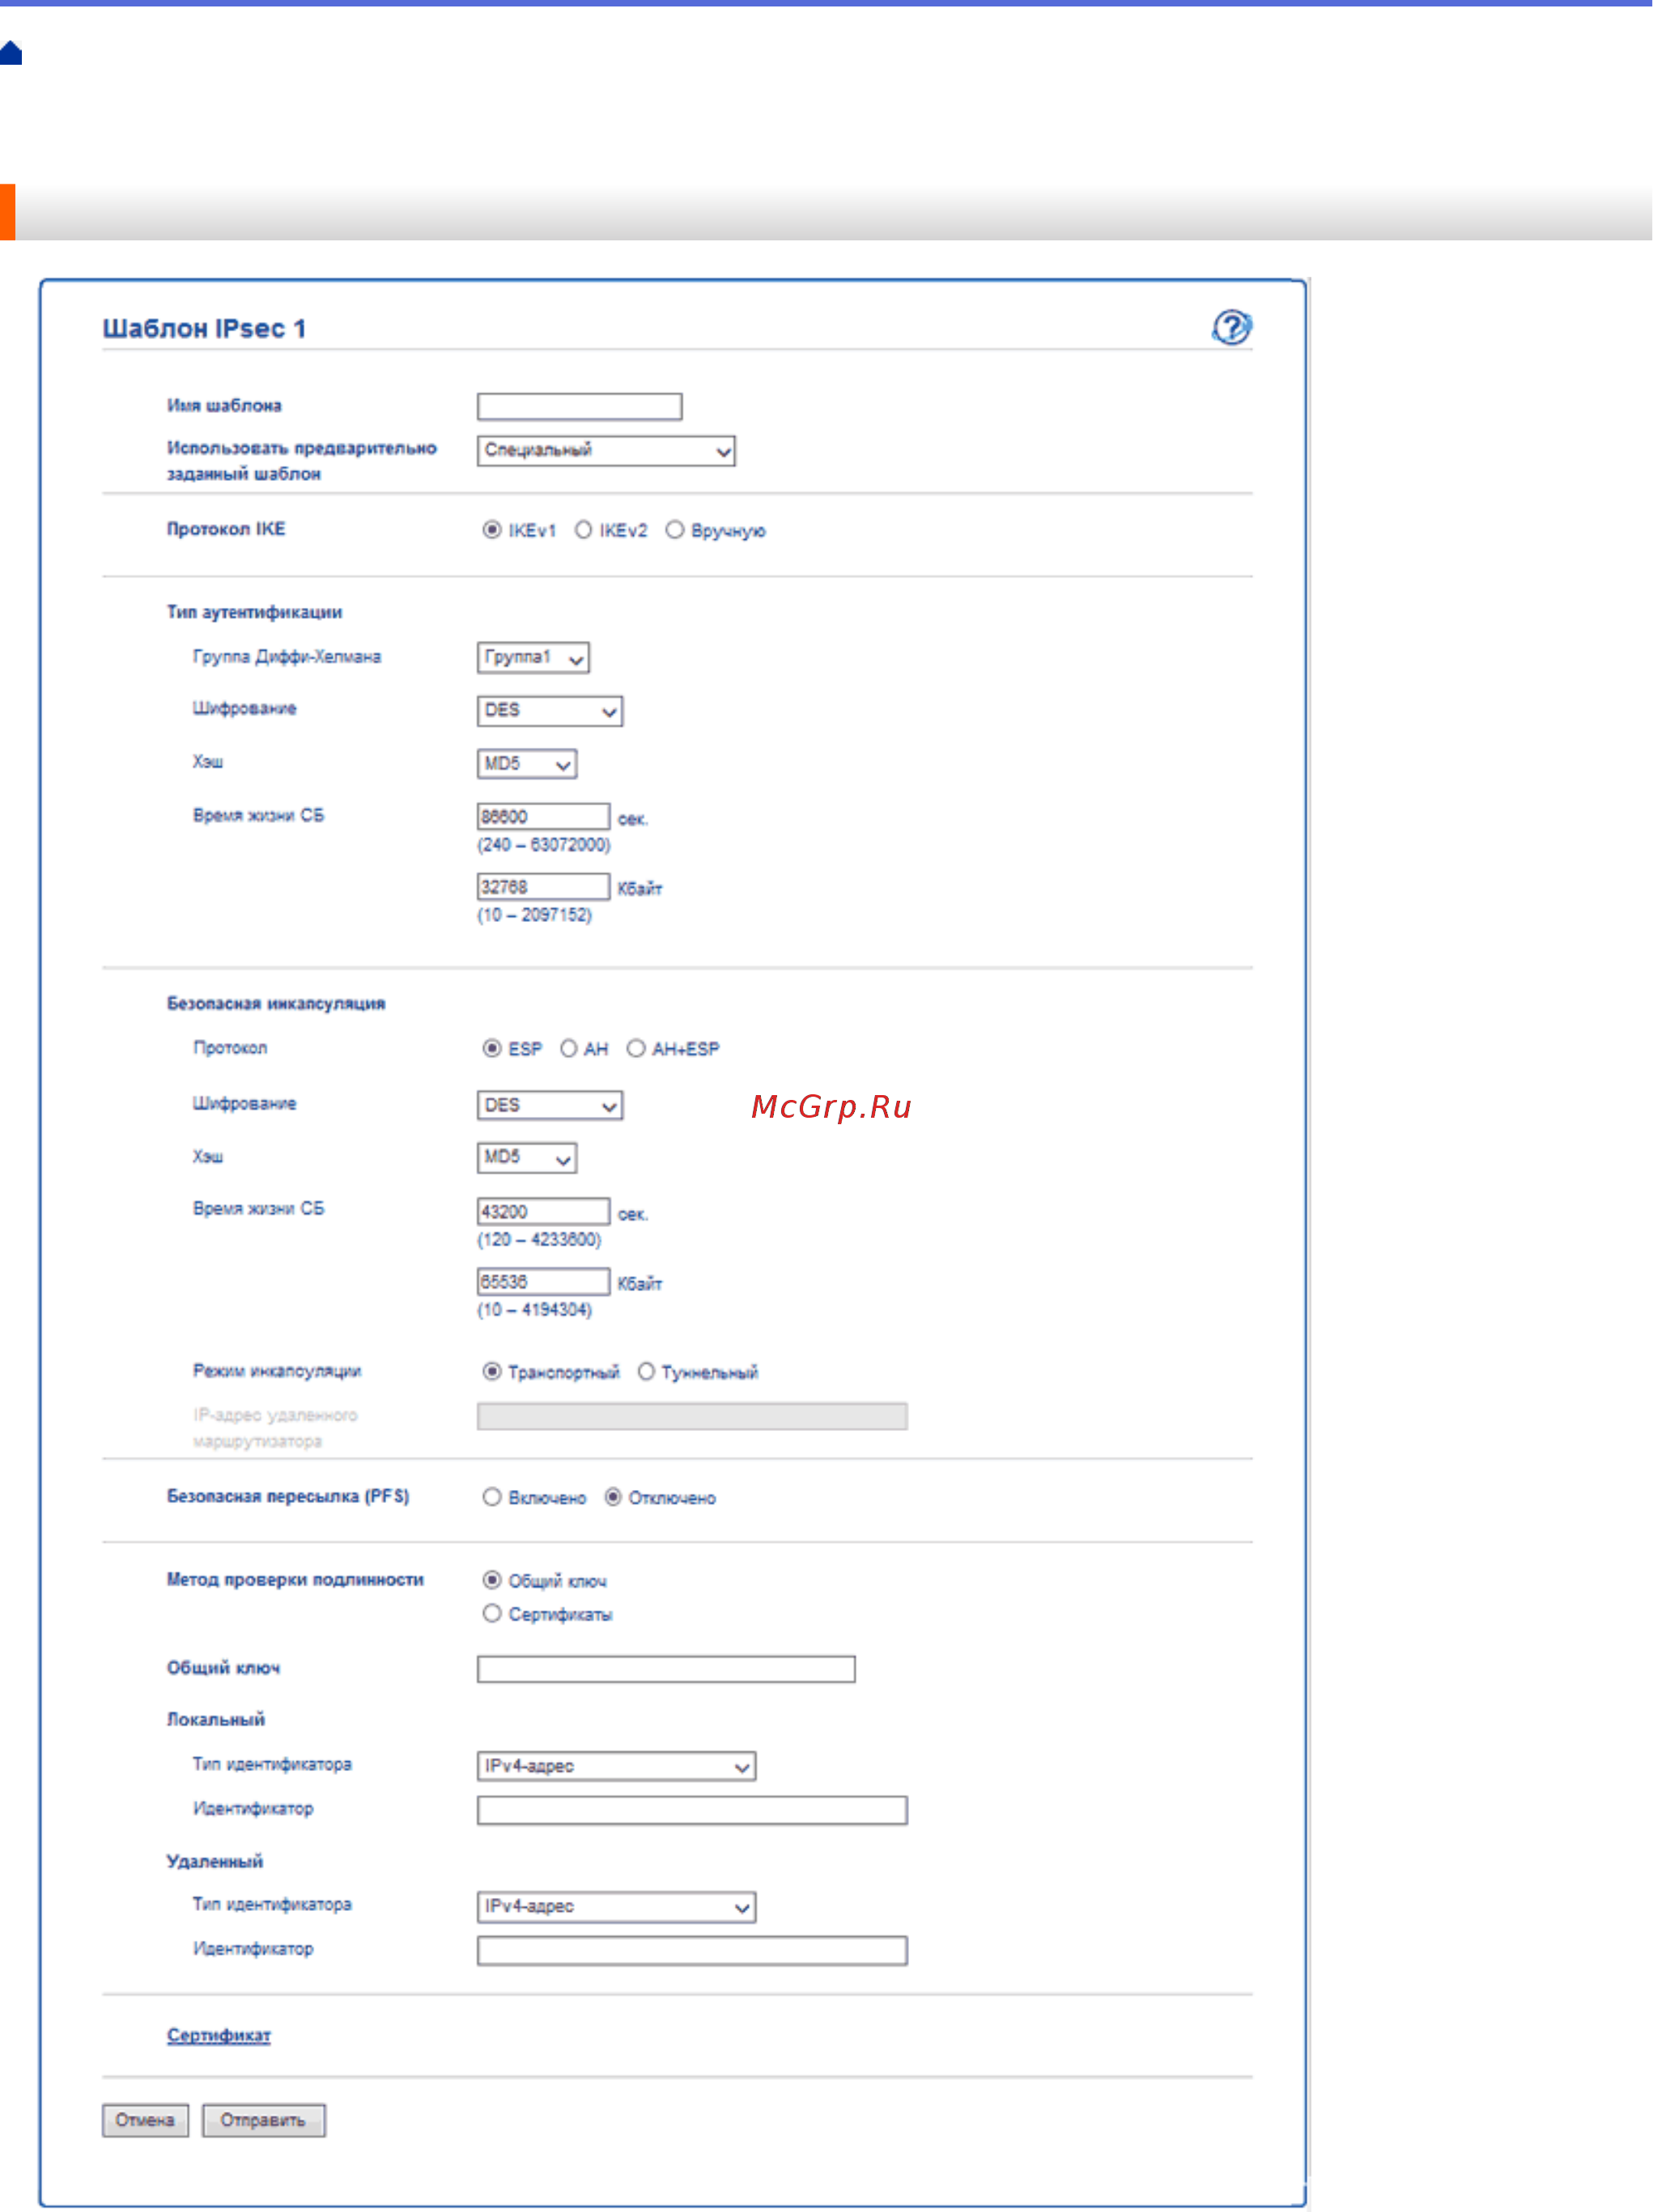Open the authentication encryption DES dropdown

click(550, 711)
